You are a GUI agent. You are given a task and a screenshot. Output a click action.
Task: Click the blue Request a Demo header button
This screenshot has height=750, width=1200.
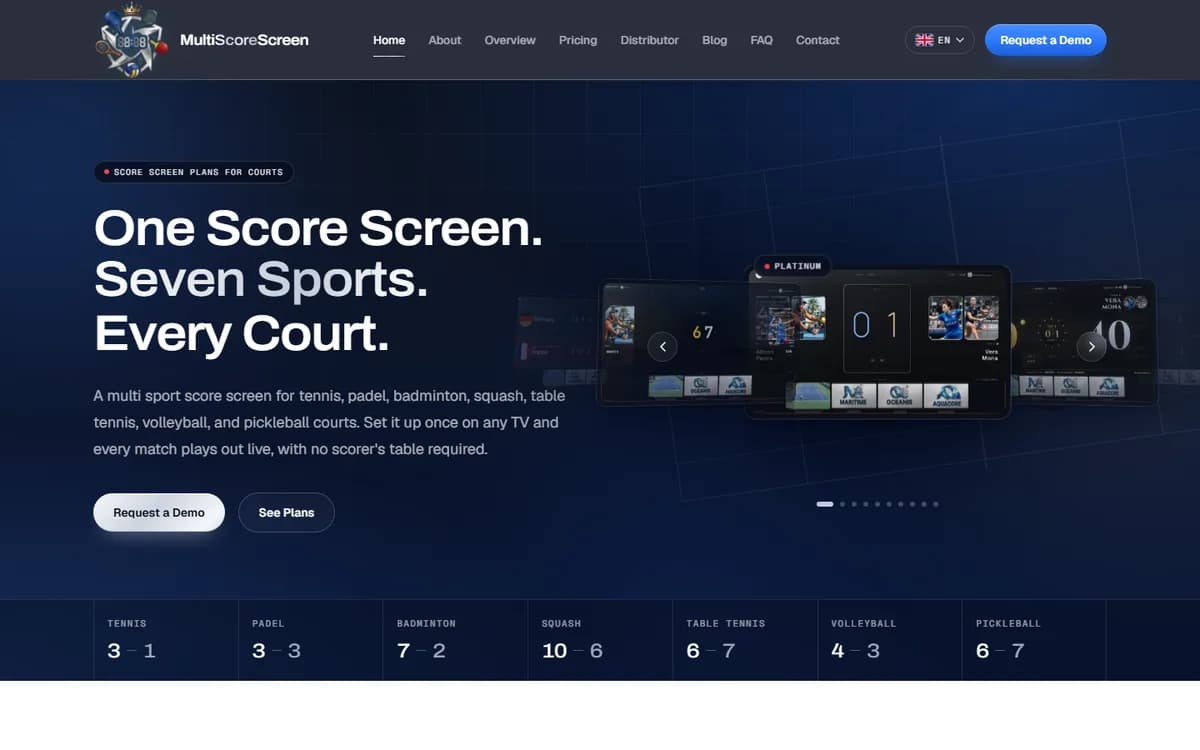click(x=1046, y=40)
